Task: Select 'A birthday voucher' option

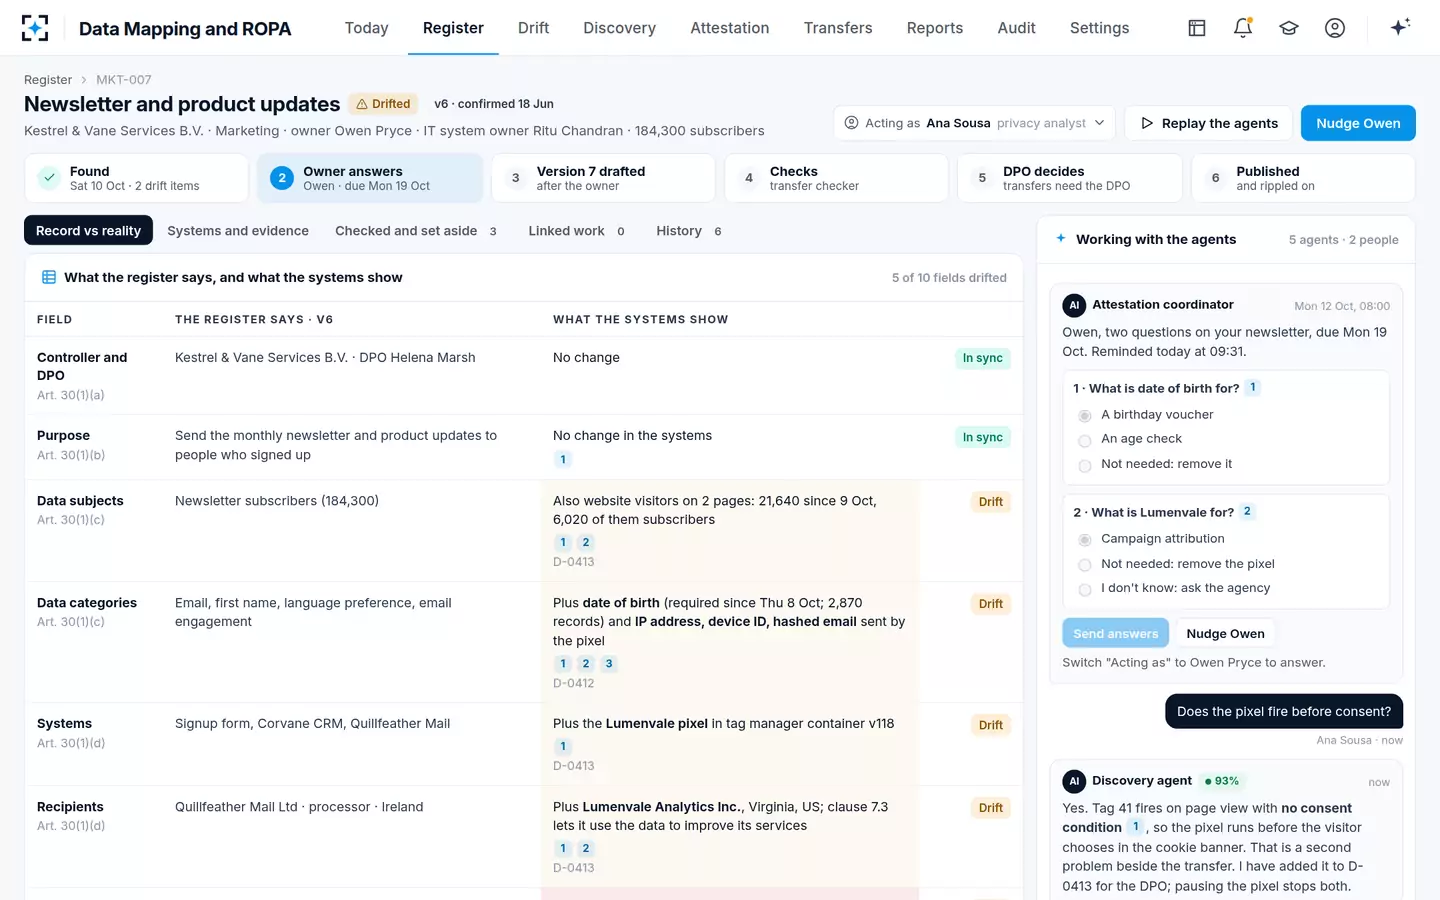Action: (1085, 415)
